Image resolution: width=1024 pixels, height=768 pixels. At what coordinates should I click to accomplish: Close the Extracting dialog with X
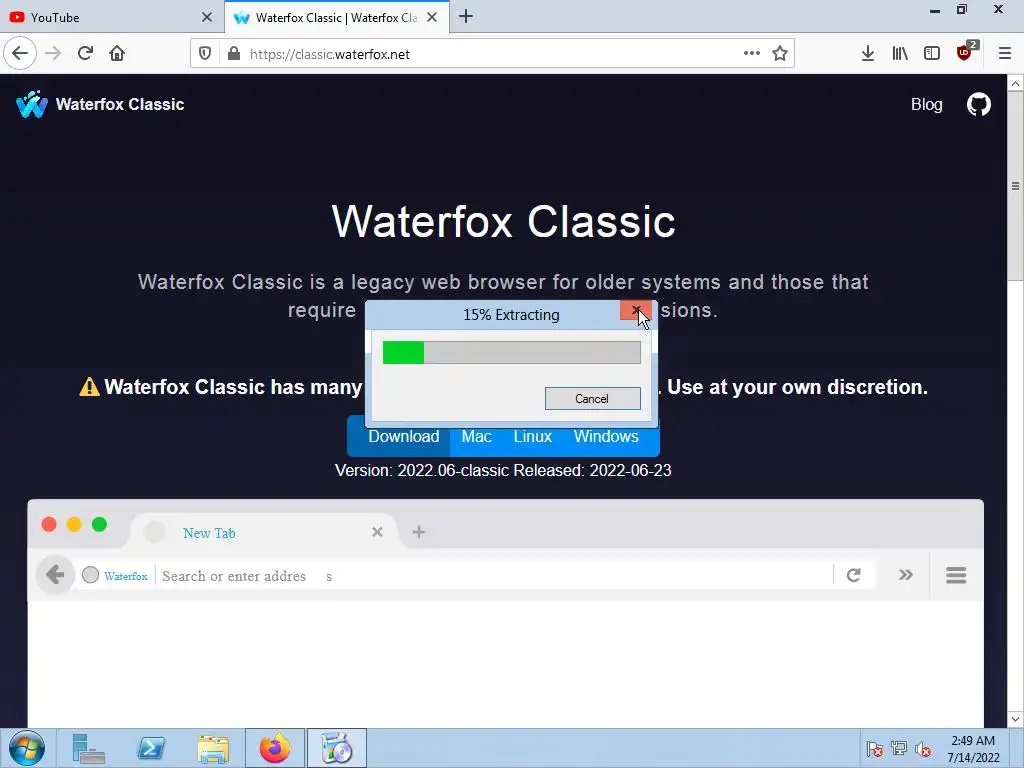click(x=636, y=311)
